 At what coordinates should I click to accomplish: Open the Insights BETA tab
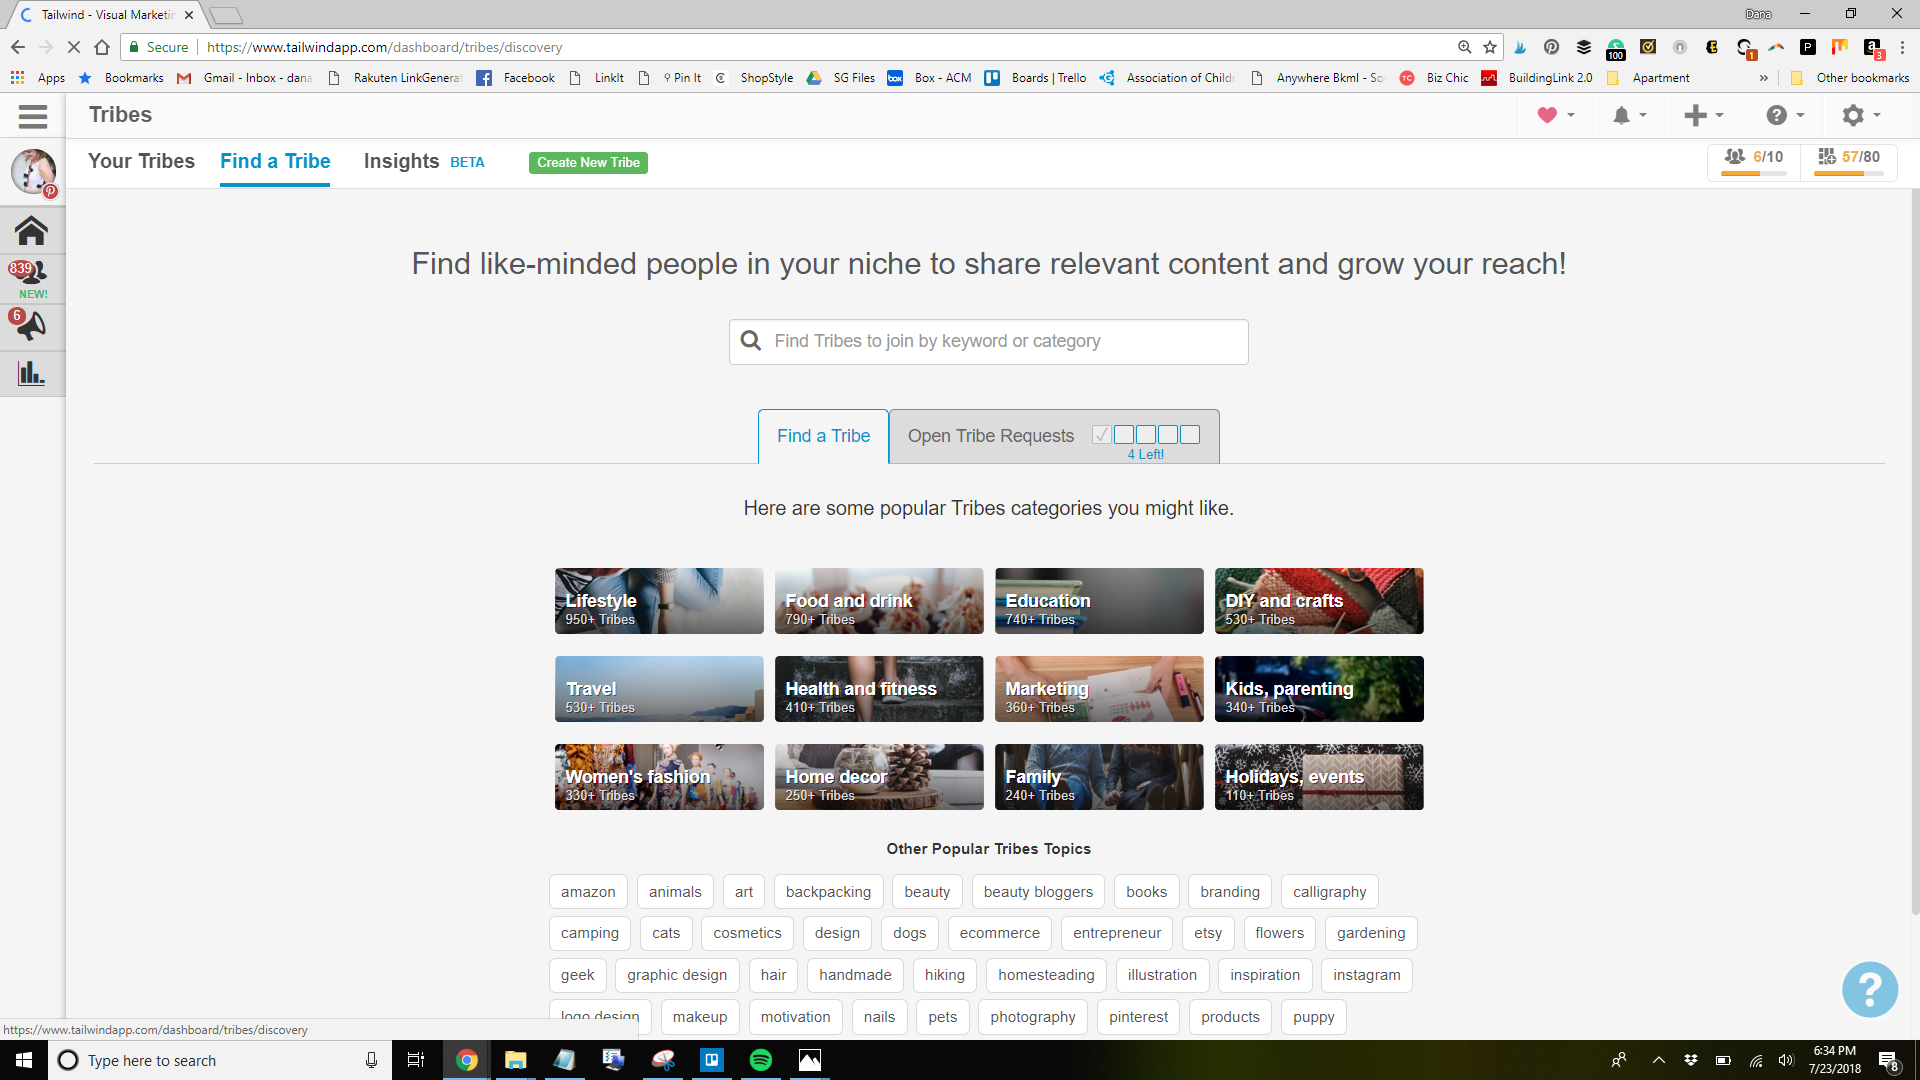point(424,161)
